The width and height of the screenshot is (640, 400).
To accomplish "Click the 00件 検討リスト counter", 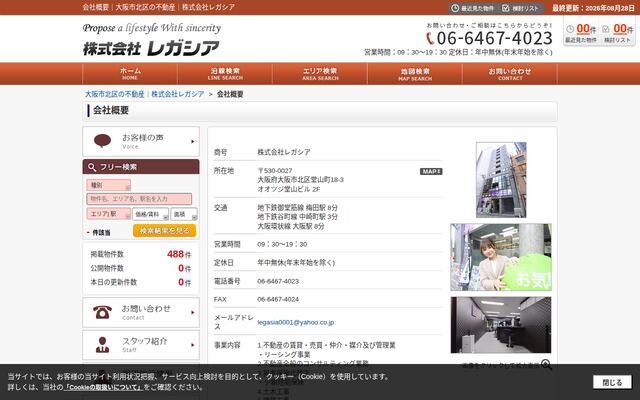I will 618,33.
